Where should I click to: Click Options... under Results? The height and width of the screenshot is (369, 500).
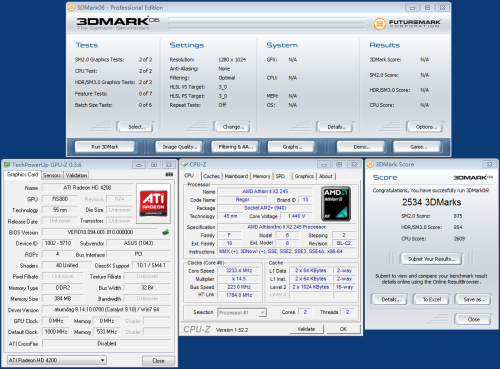pyautogui.click(x=425, y=127)
